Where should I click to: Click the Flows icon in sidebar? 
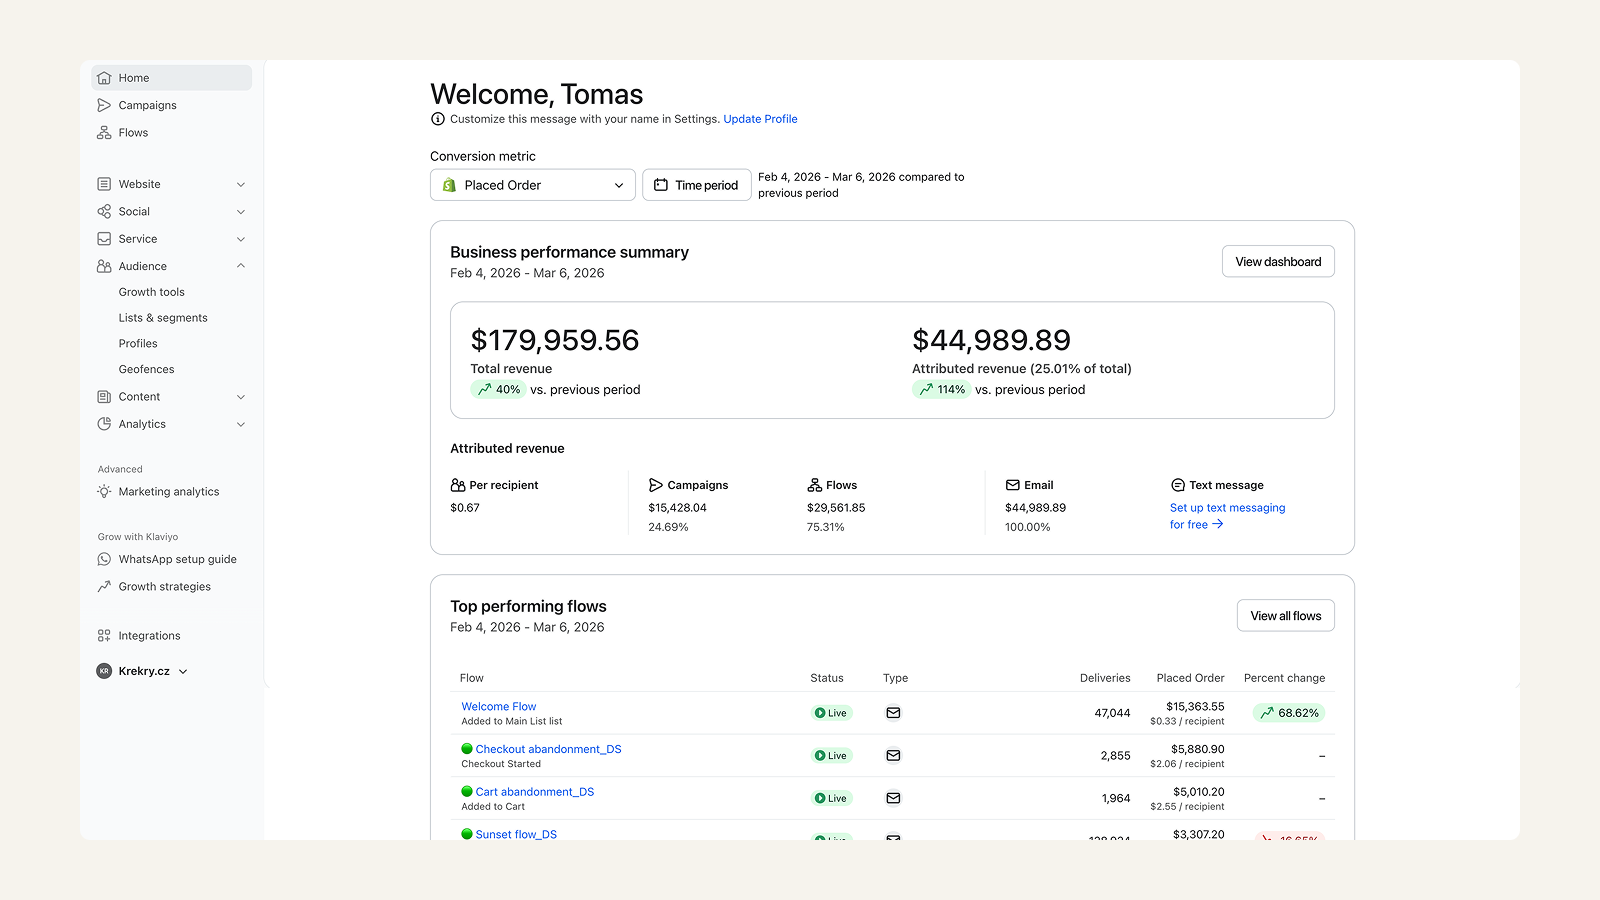pyautogui.click(x=104, y=133)
